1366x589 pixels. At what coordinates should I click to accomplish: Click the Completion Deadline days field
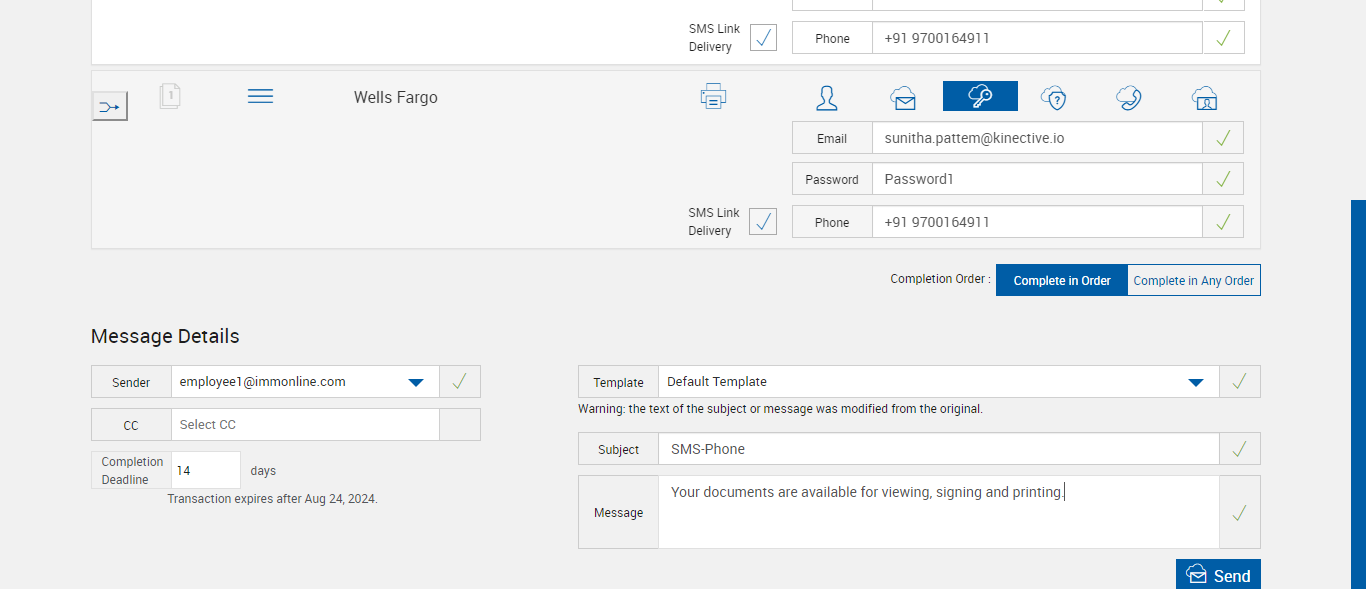tap(206, 470)
